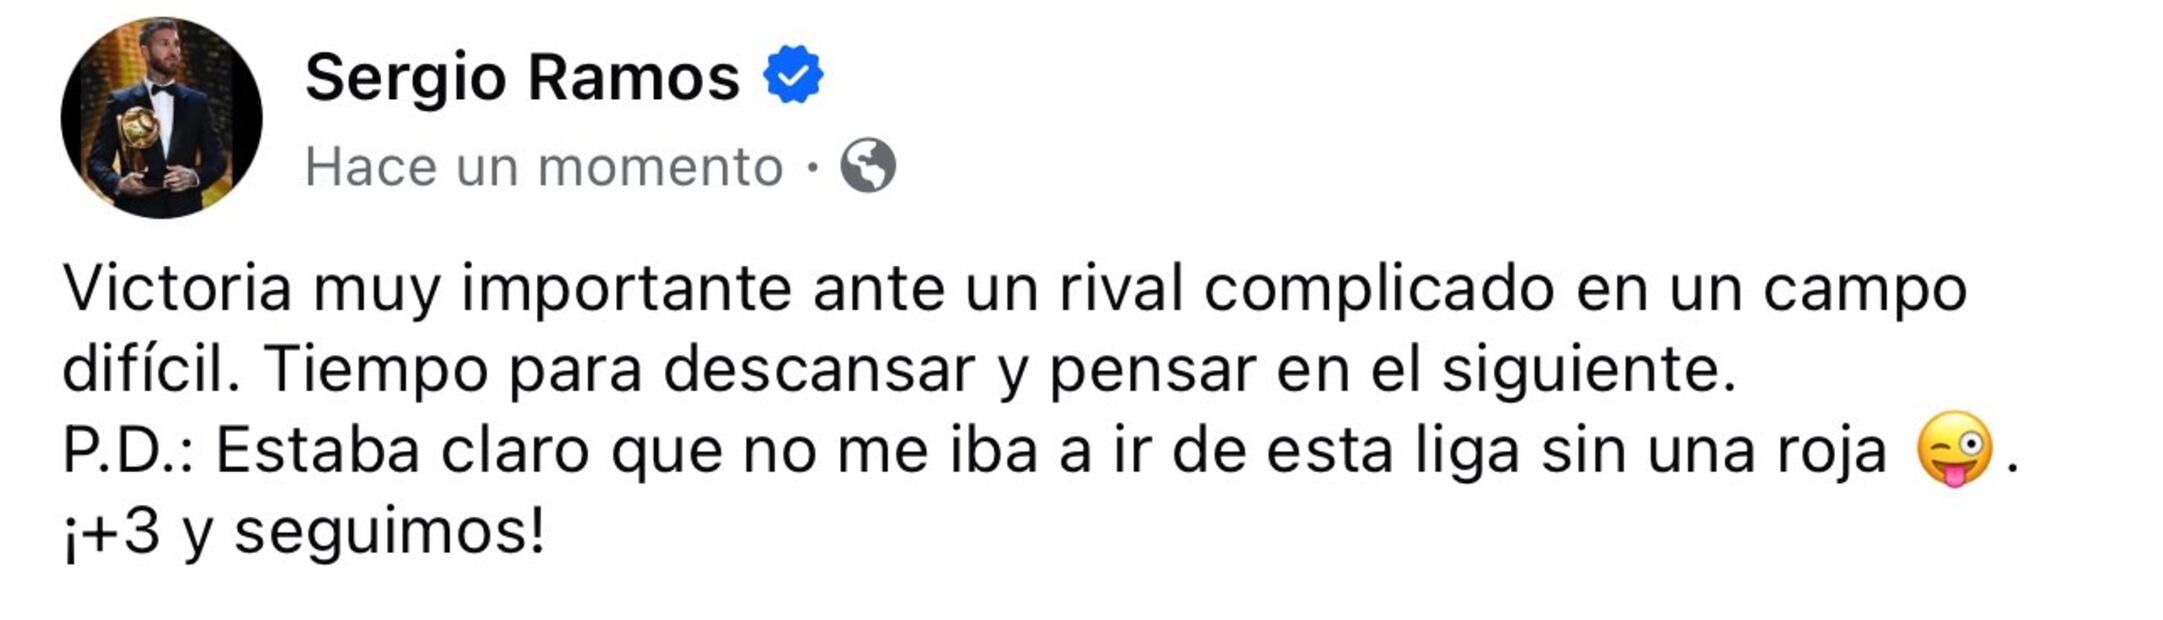Screen dimensions: 2163x620
Task: Click the golden trophy in the profile photo
Action: tap(138, 130)
